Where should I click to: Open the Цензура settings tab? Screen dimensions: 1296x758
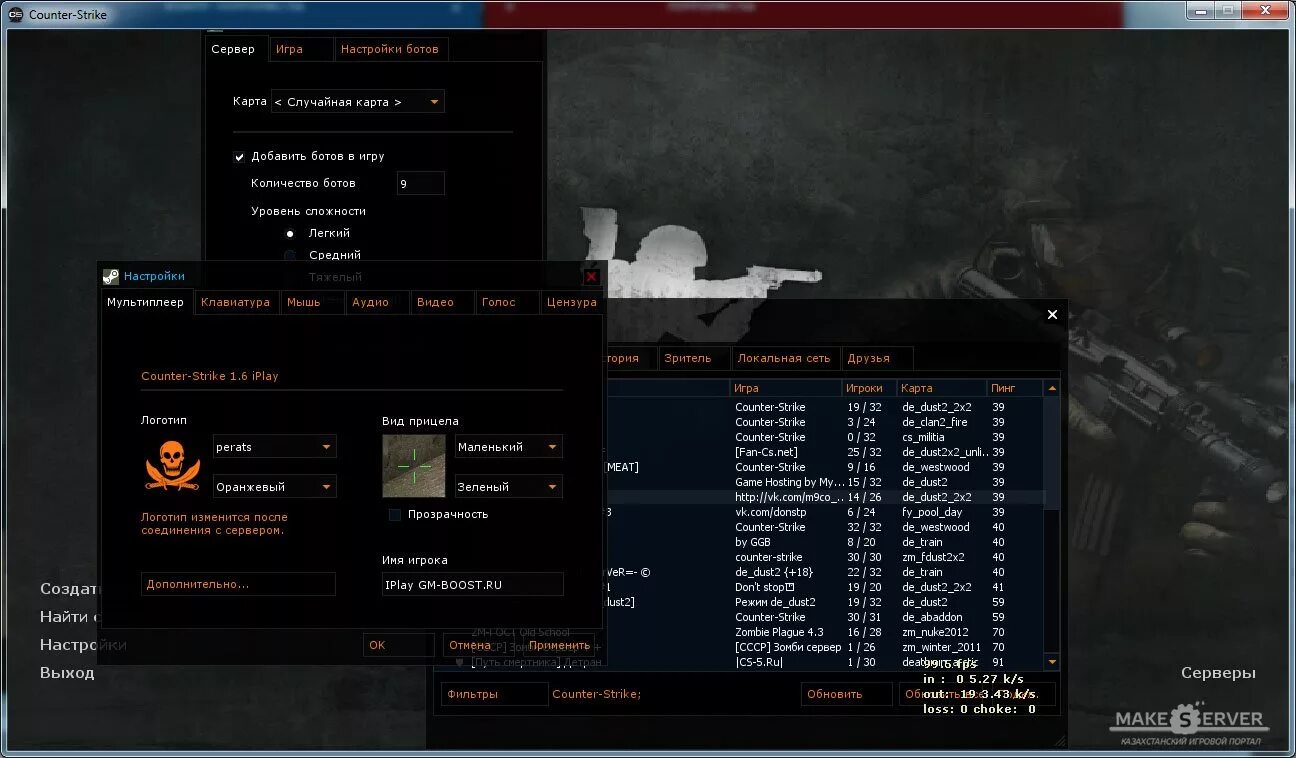coord(572,302)
